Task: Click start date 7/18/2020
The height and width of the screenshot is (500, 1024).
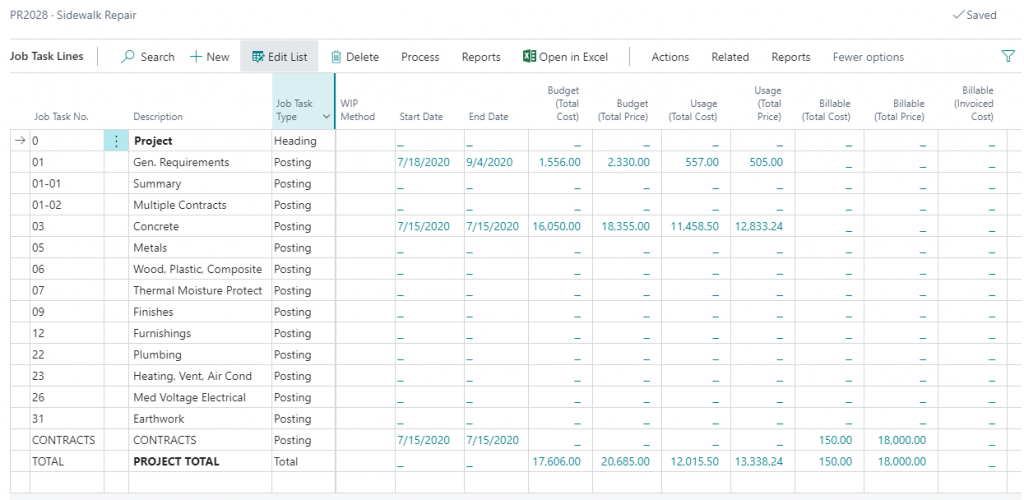Action: [423, 162]
